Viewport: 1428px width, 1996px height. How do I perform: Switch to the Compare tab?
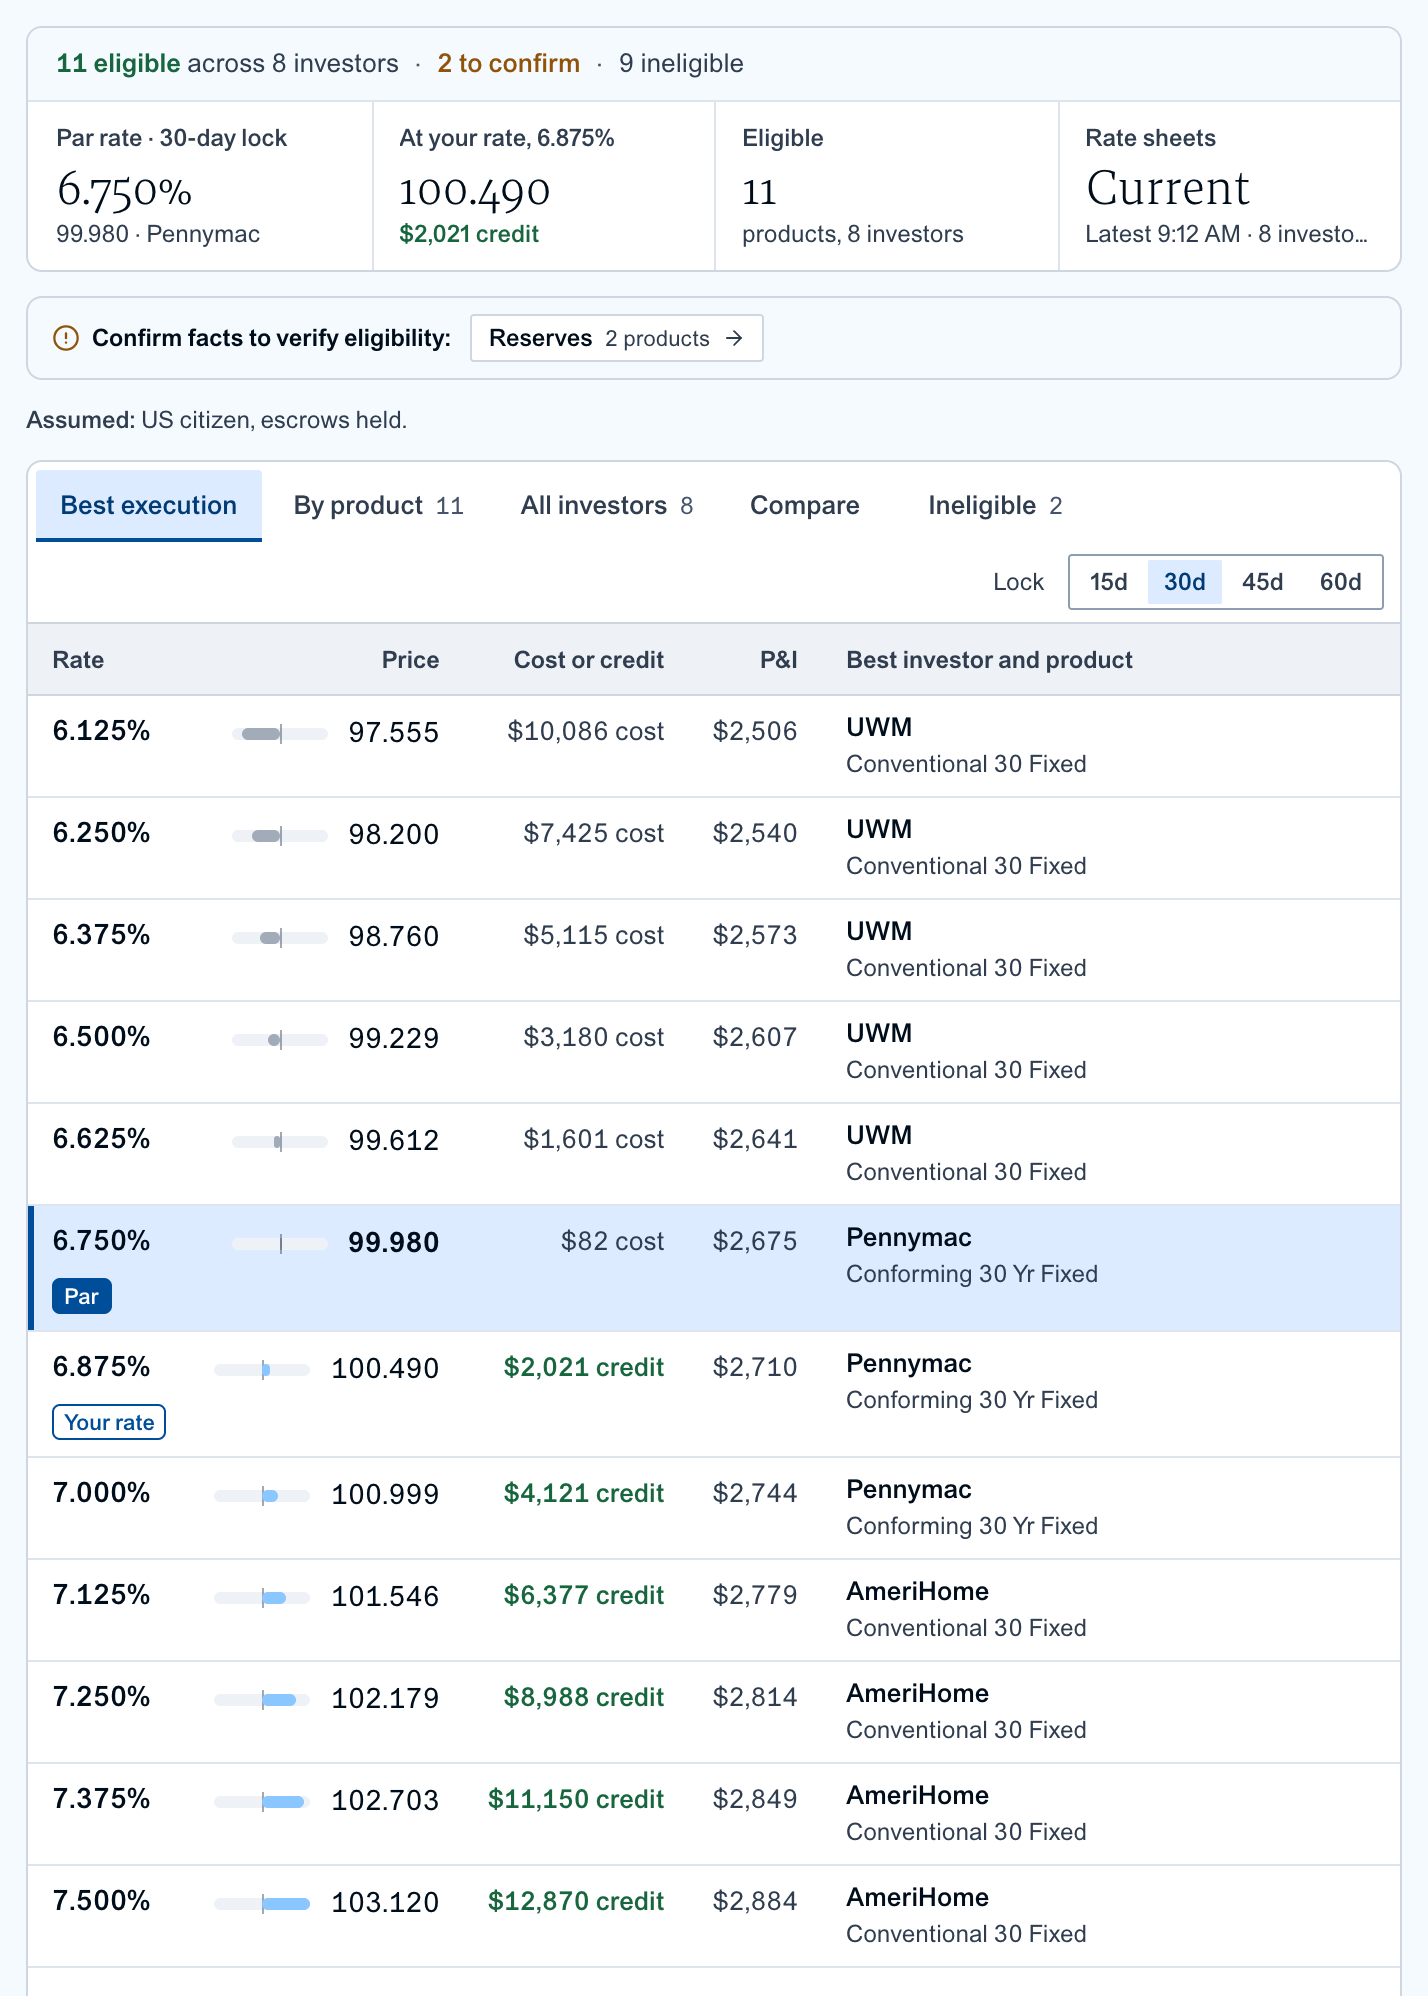pos(805,506)
